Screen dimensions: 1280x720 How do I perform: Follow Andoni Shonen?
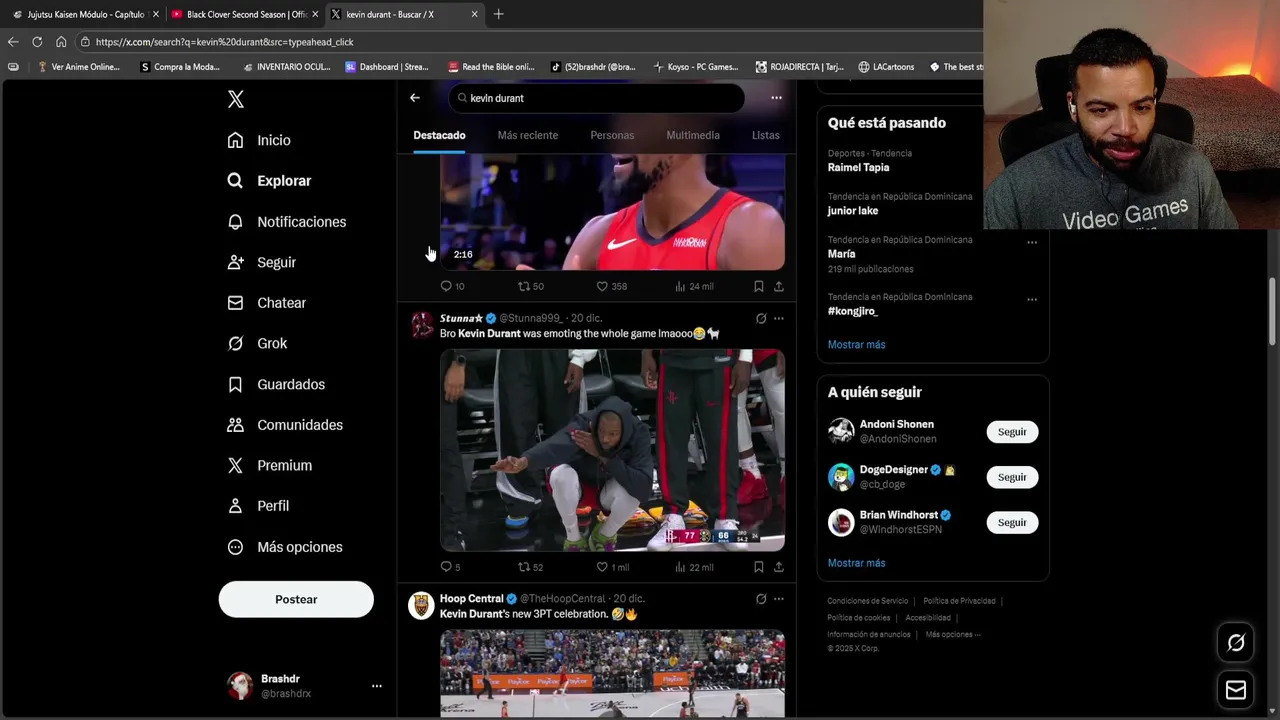click(1012, 432)
